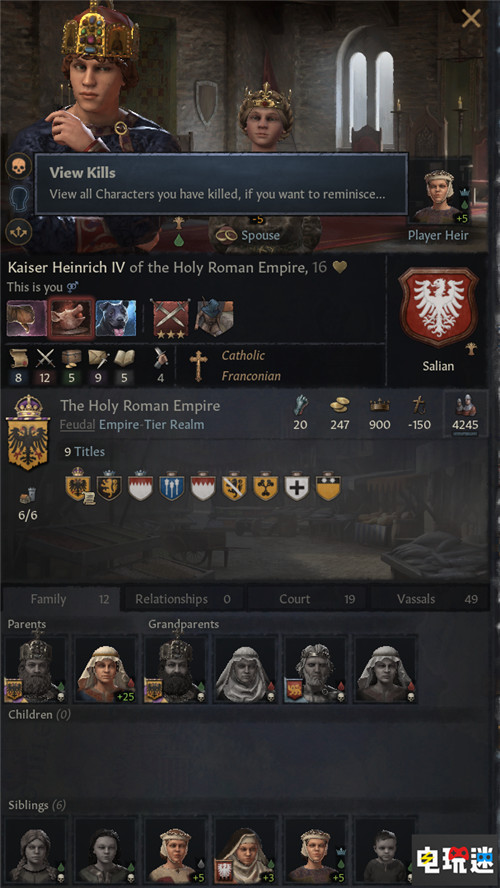Open the Franconian culture link
Viewport: 500px width, 888px height.
250,376
